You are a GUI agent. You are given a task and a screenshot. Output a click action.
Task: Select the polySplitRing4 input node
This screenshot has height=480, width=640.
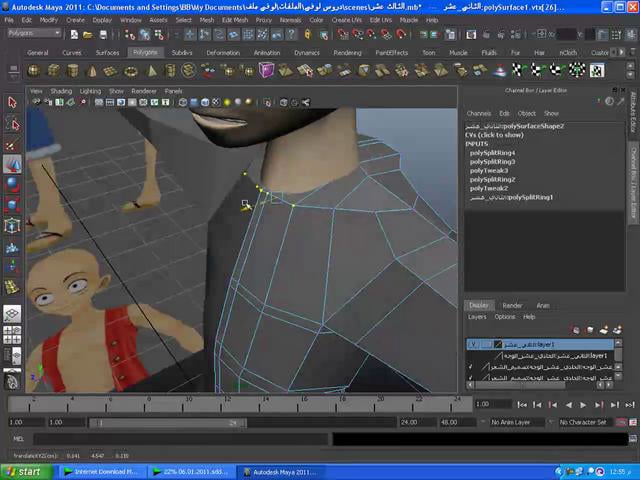[x=492, y=153]
